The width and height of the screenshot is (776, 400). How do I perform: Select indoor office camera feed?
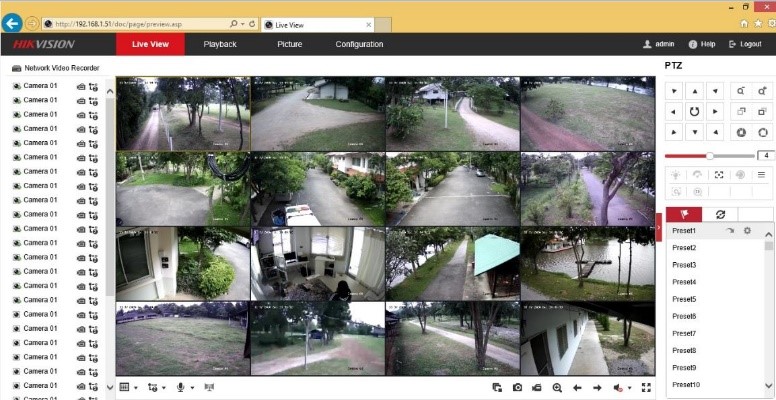click(x=318, y=264)
